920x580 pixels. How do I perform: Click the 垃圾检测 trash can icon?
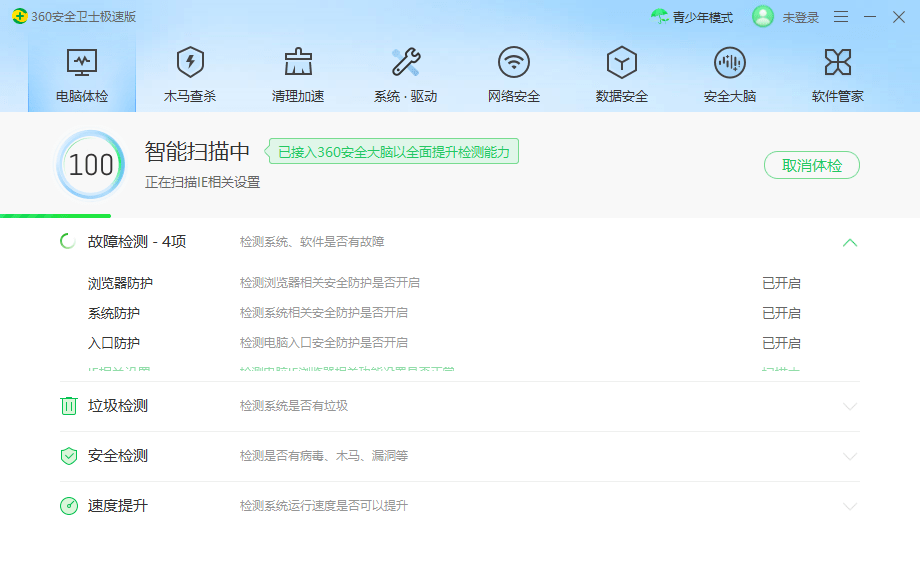(x=69, y=406)
